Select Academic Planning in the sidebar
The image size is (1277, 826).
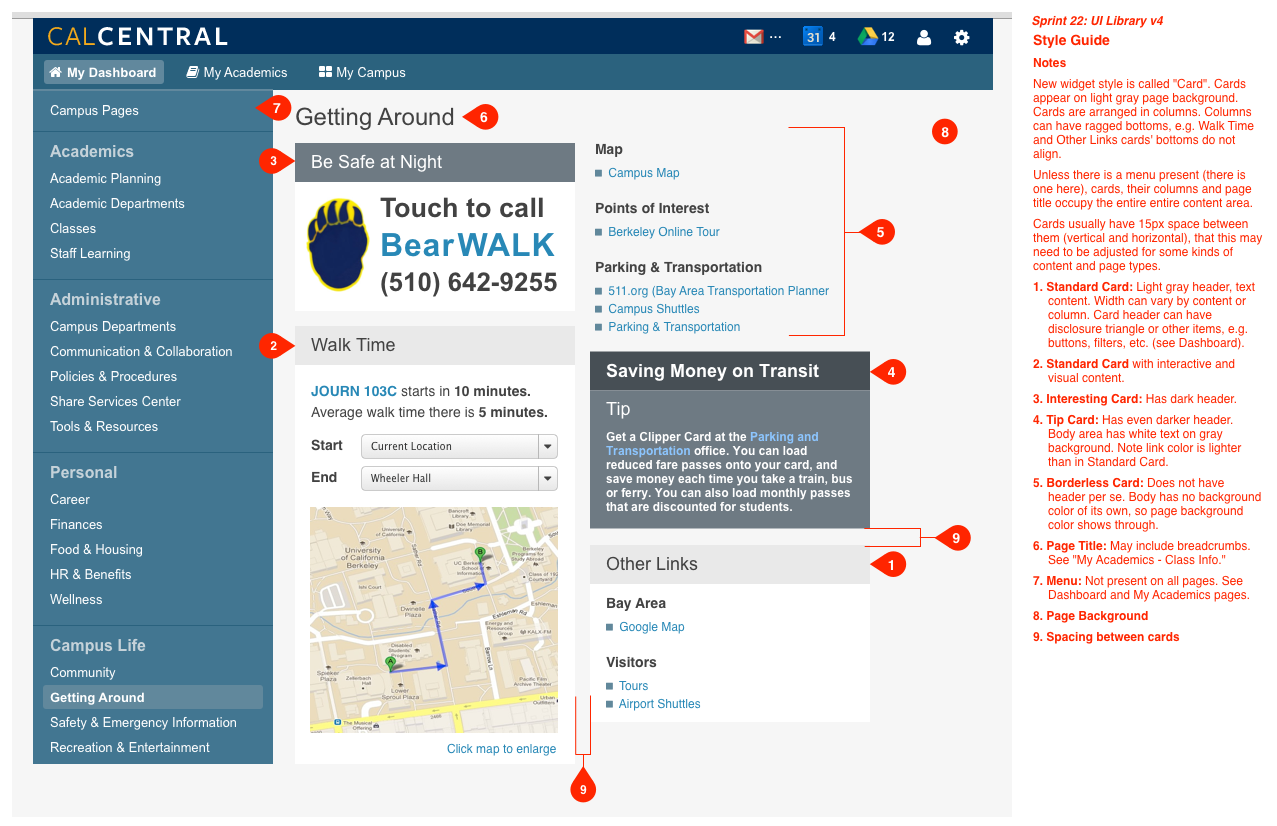pos(105,178)
